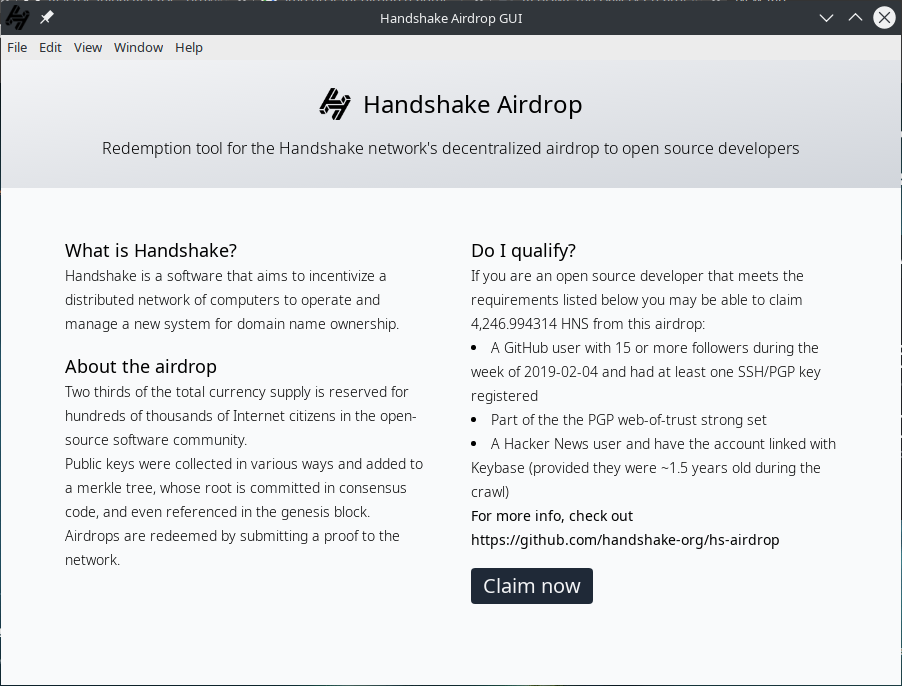Click the 'A Hacker News user' bullet

[x=653, y=467]
